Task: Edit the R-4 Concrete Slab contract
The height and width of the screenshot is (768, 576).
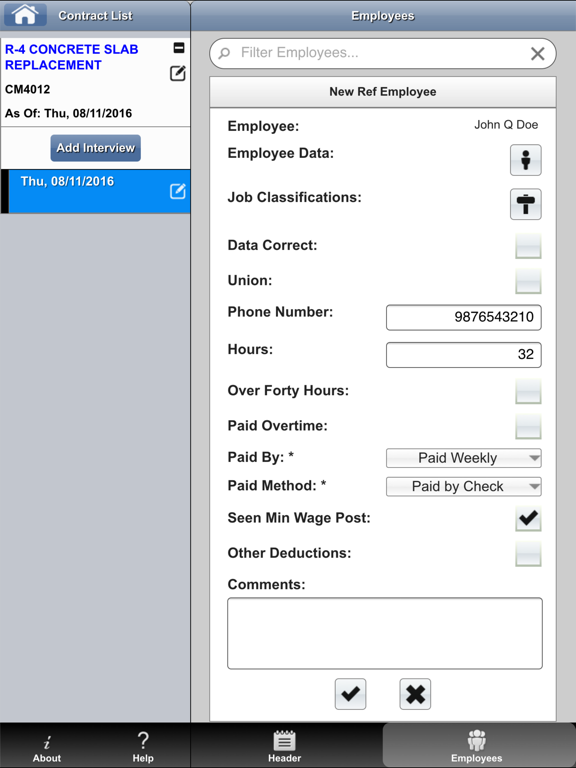Action: [177, 73]
